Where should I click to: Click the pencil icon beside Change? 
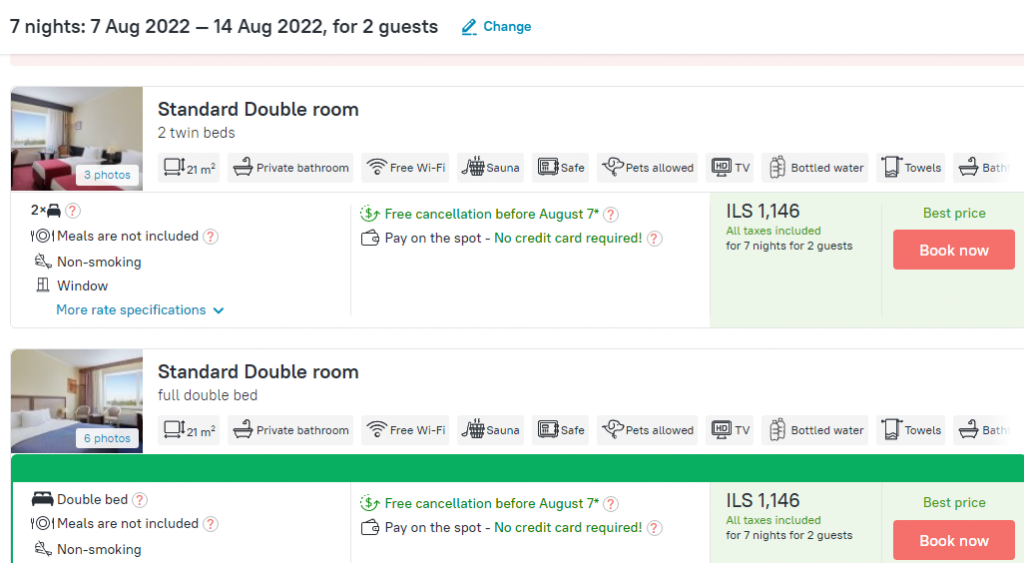pyautogui.click(x=469, y=28)
